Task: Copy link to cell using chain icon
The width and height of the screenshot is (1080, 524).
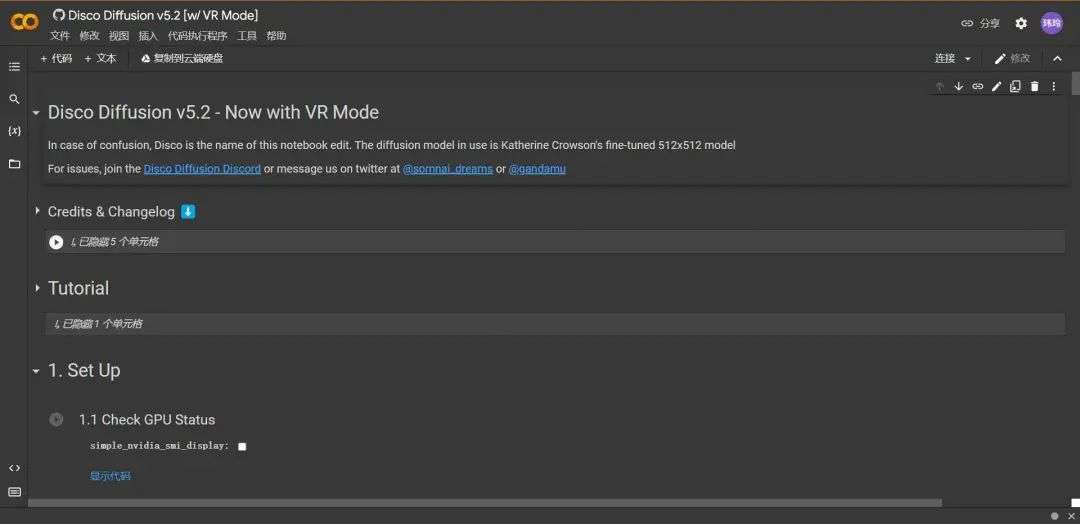Action: [x=977, y=86]
